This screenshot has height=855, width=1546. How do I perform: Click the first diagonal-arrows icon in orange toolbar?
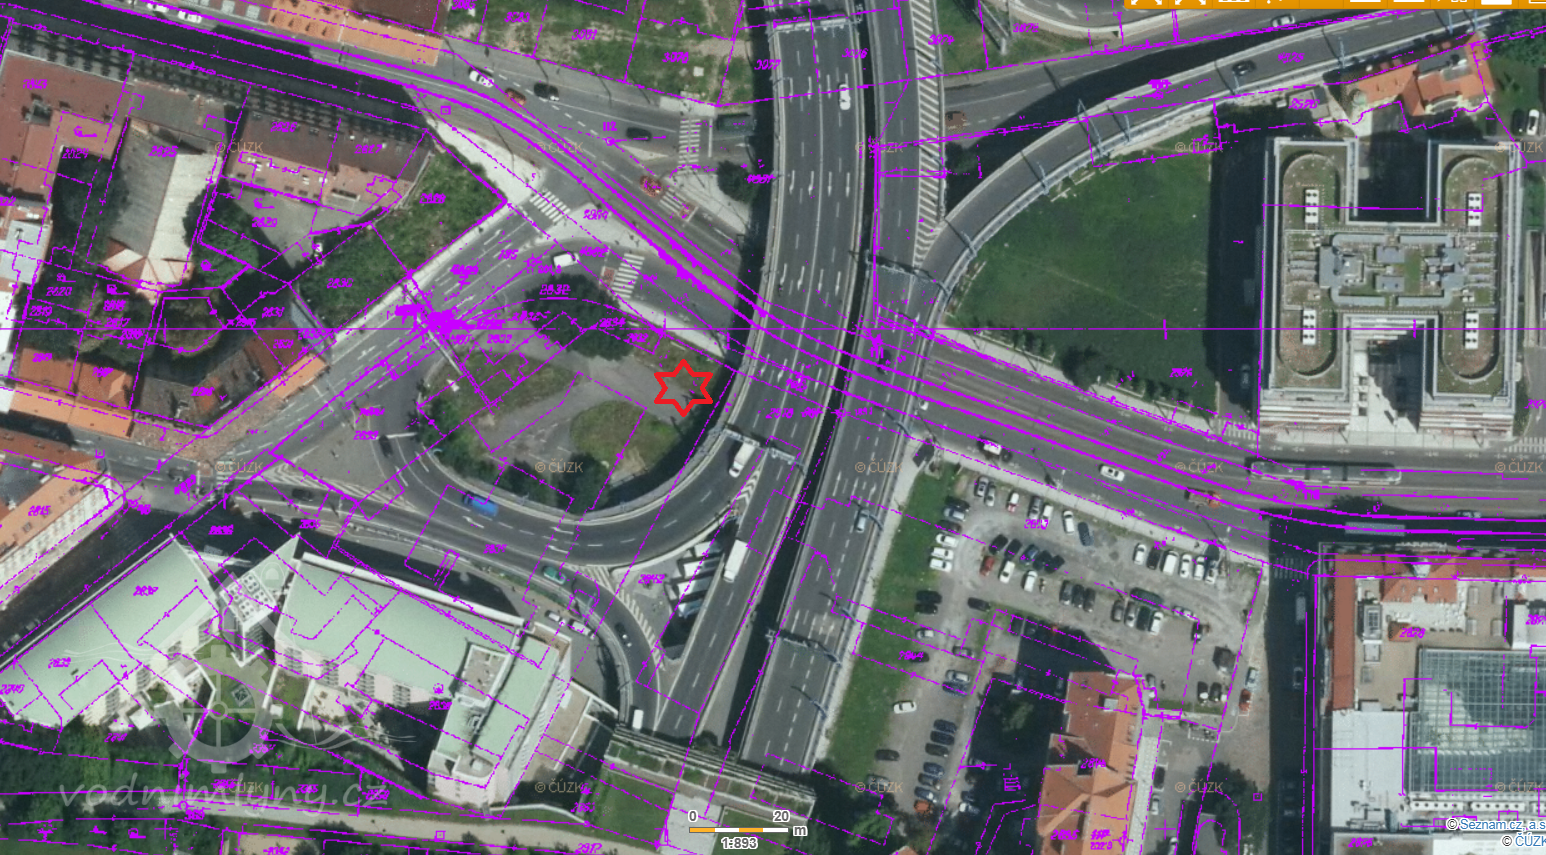point(1148,3)
